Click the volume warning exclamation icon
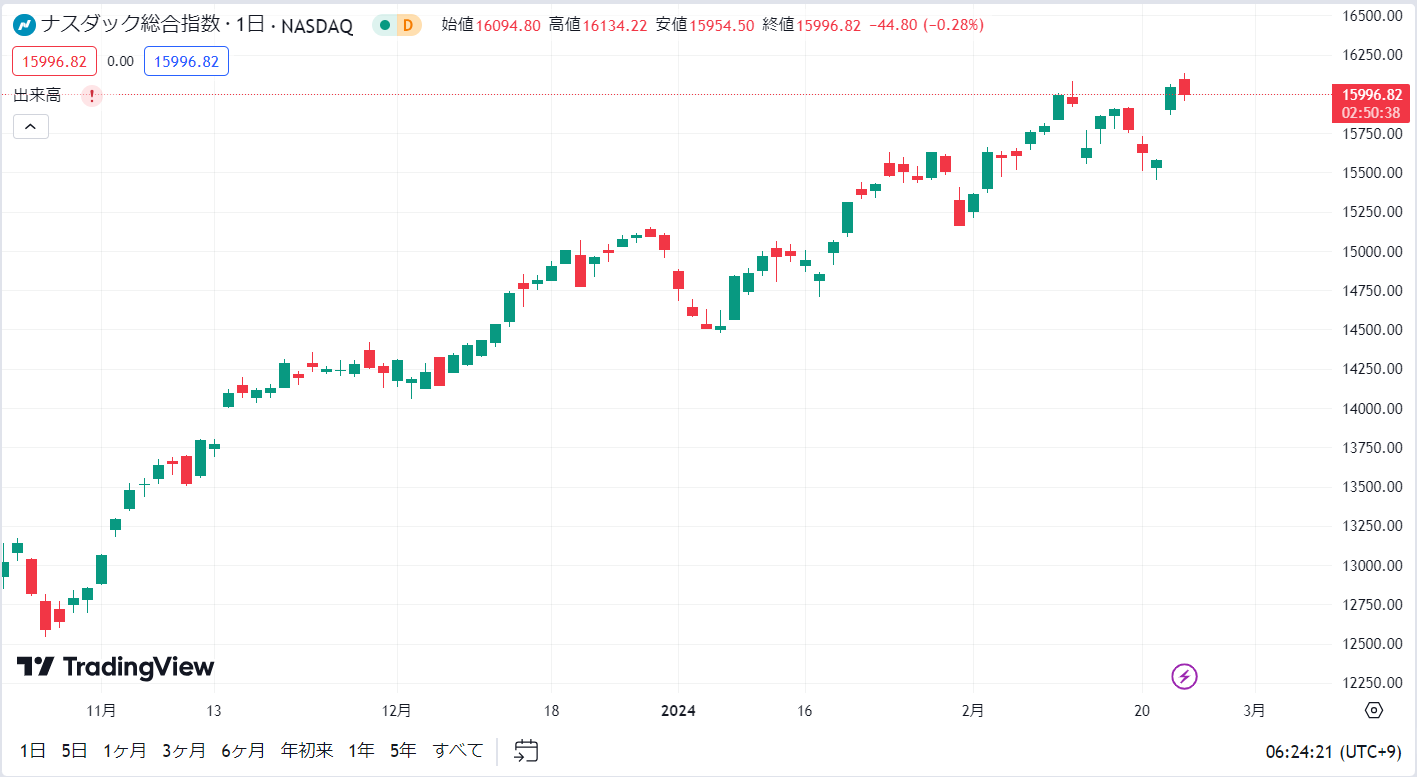Viewport: 1417px width, 777px height. click(x=92, y=96)
